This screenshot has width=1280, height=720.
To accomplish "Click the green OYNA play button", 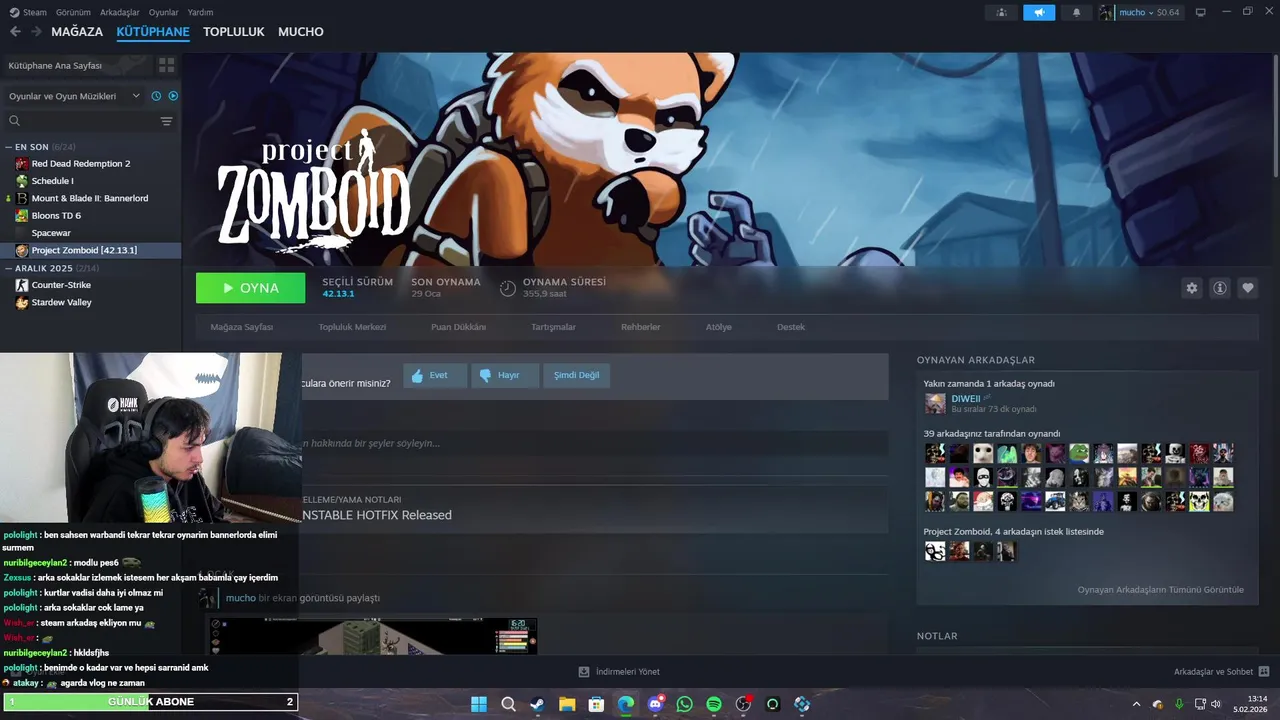I will (251, 288).
